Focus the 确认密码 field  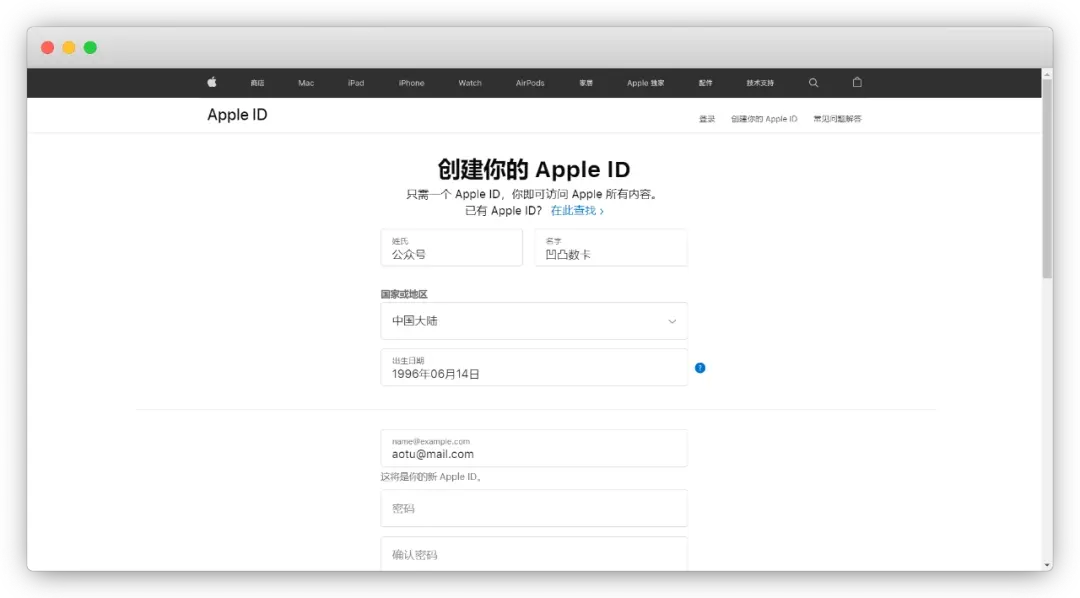534,554
